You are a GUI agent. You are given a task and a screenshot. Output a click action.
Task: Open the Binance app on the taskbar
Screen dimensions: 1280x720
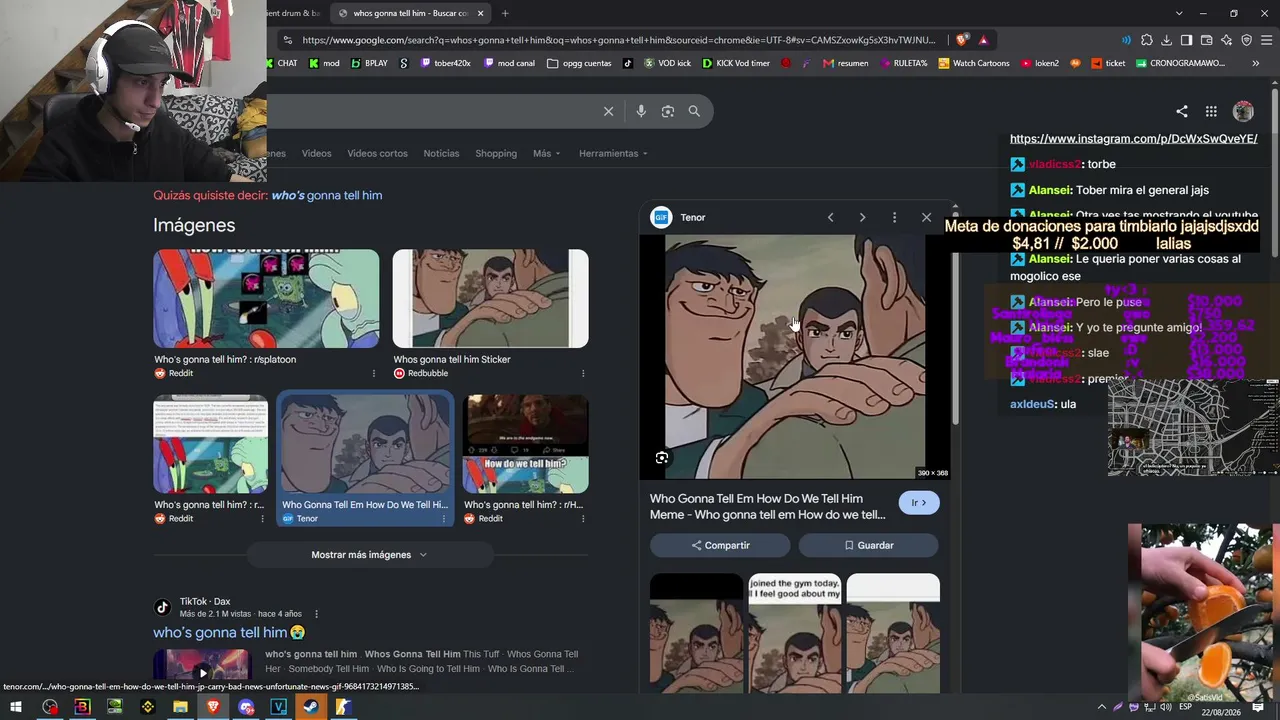pyautogui.click(x=148, y=707)
